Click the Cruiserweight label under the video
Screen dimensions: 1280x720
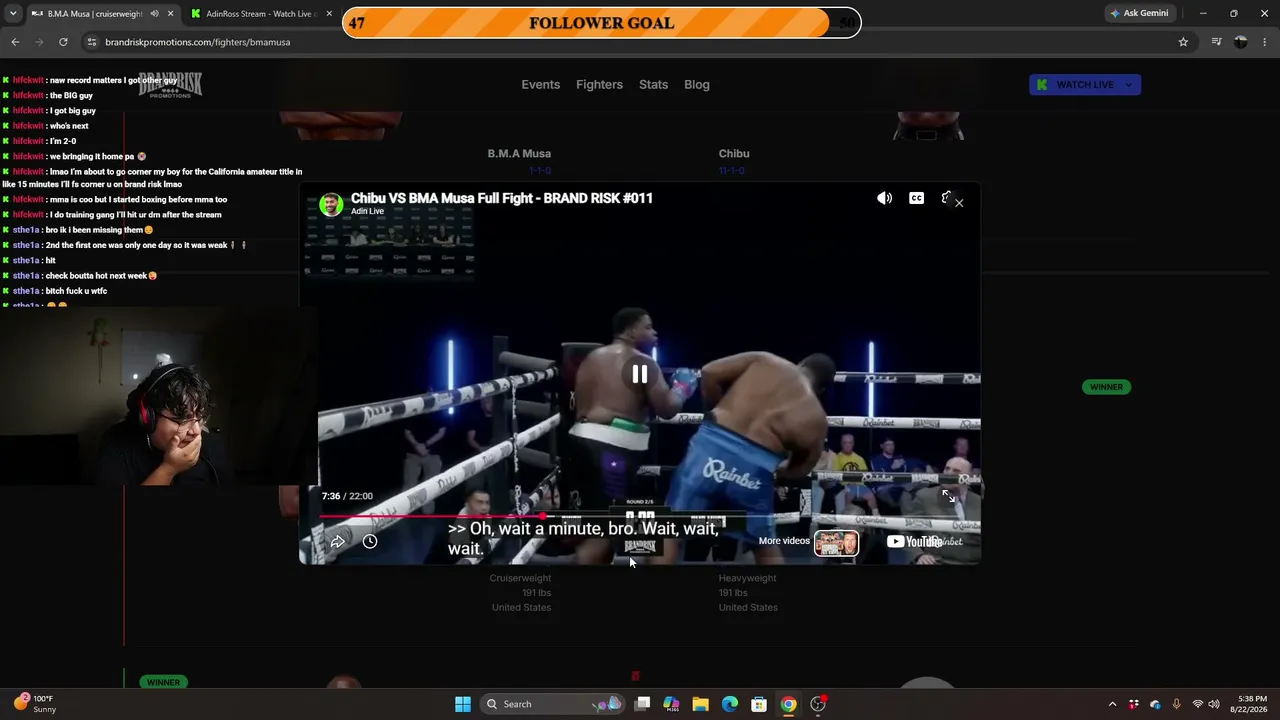(520, 578)
